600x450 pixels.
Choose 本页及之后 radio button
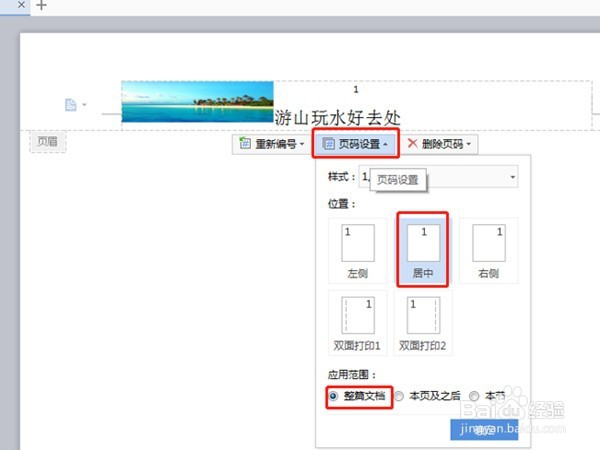pos(399,396)
